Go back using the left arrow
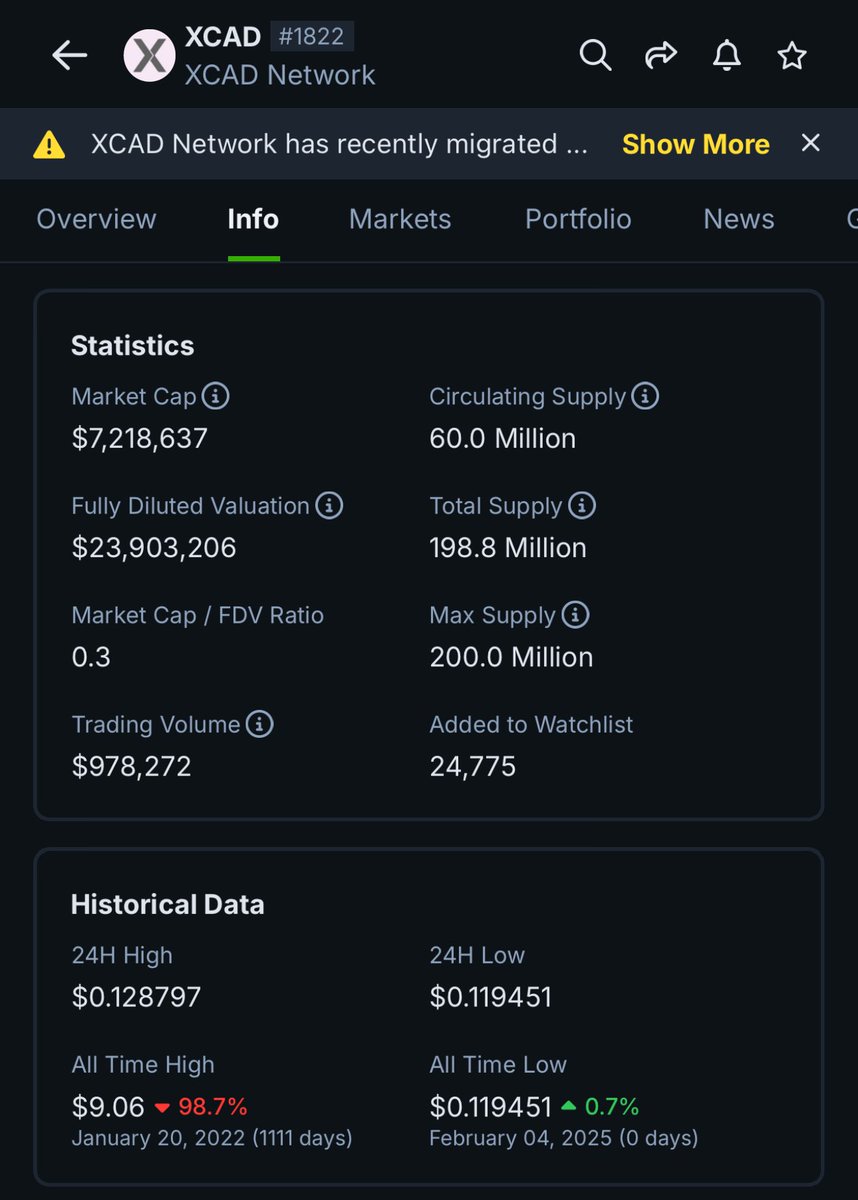Screen dimensions: 858x1200 [70, 56]
